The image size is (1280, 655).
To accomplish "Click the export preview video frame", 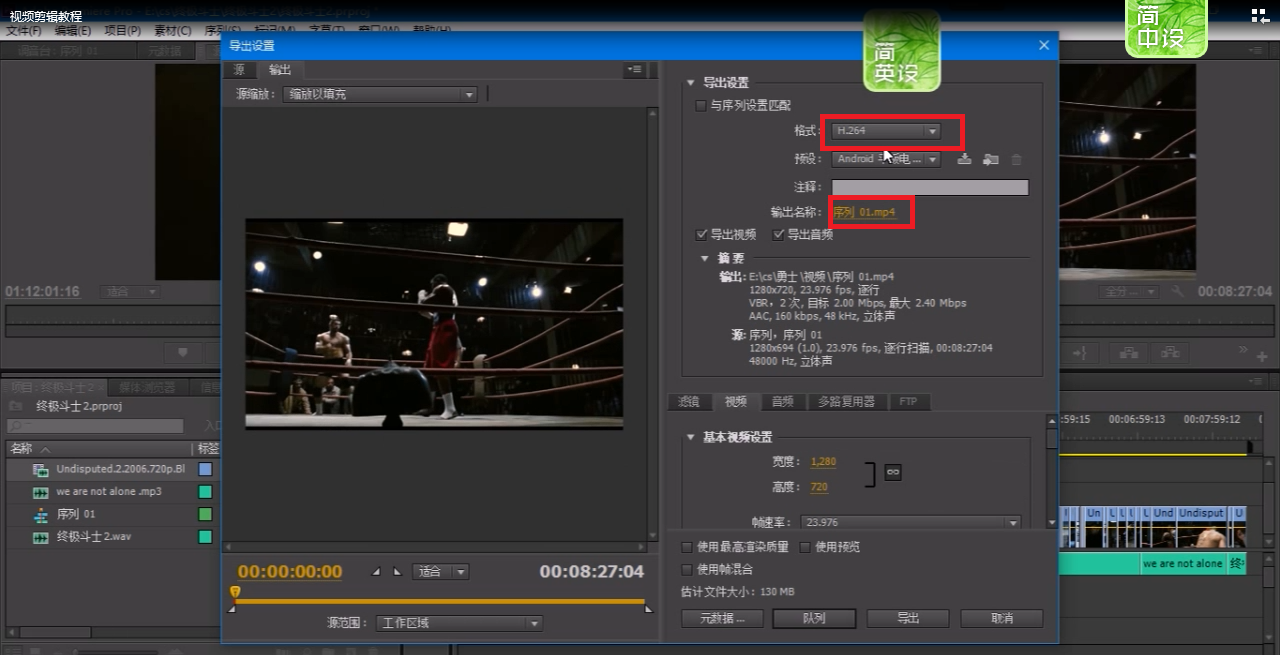I will click(x=434, y=324).
